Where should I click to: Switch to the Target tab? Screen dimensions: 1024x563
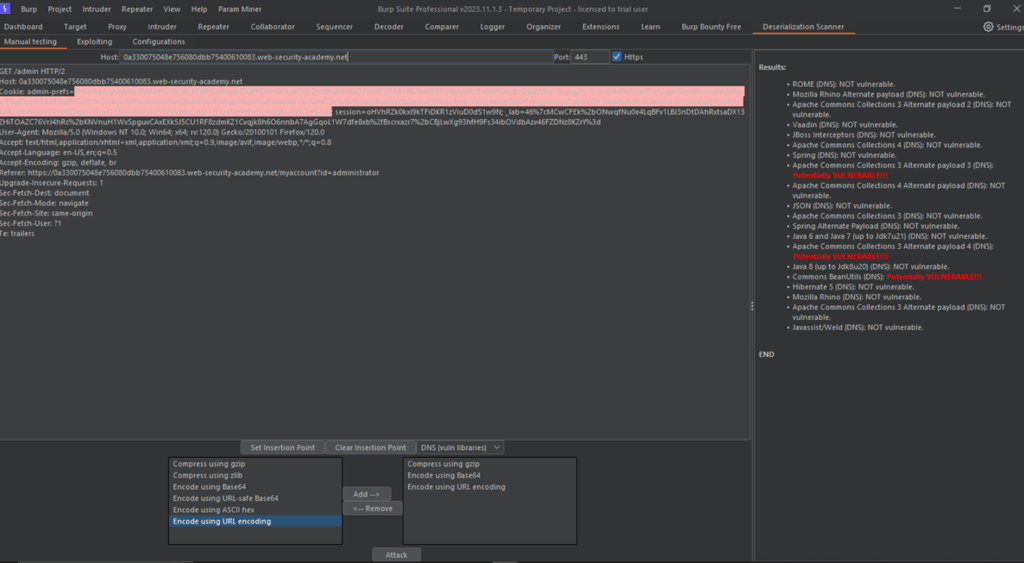[75, 27]
